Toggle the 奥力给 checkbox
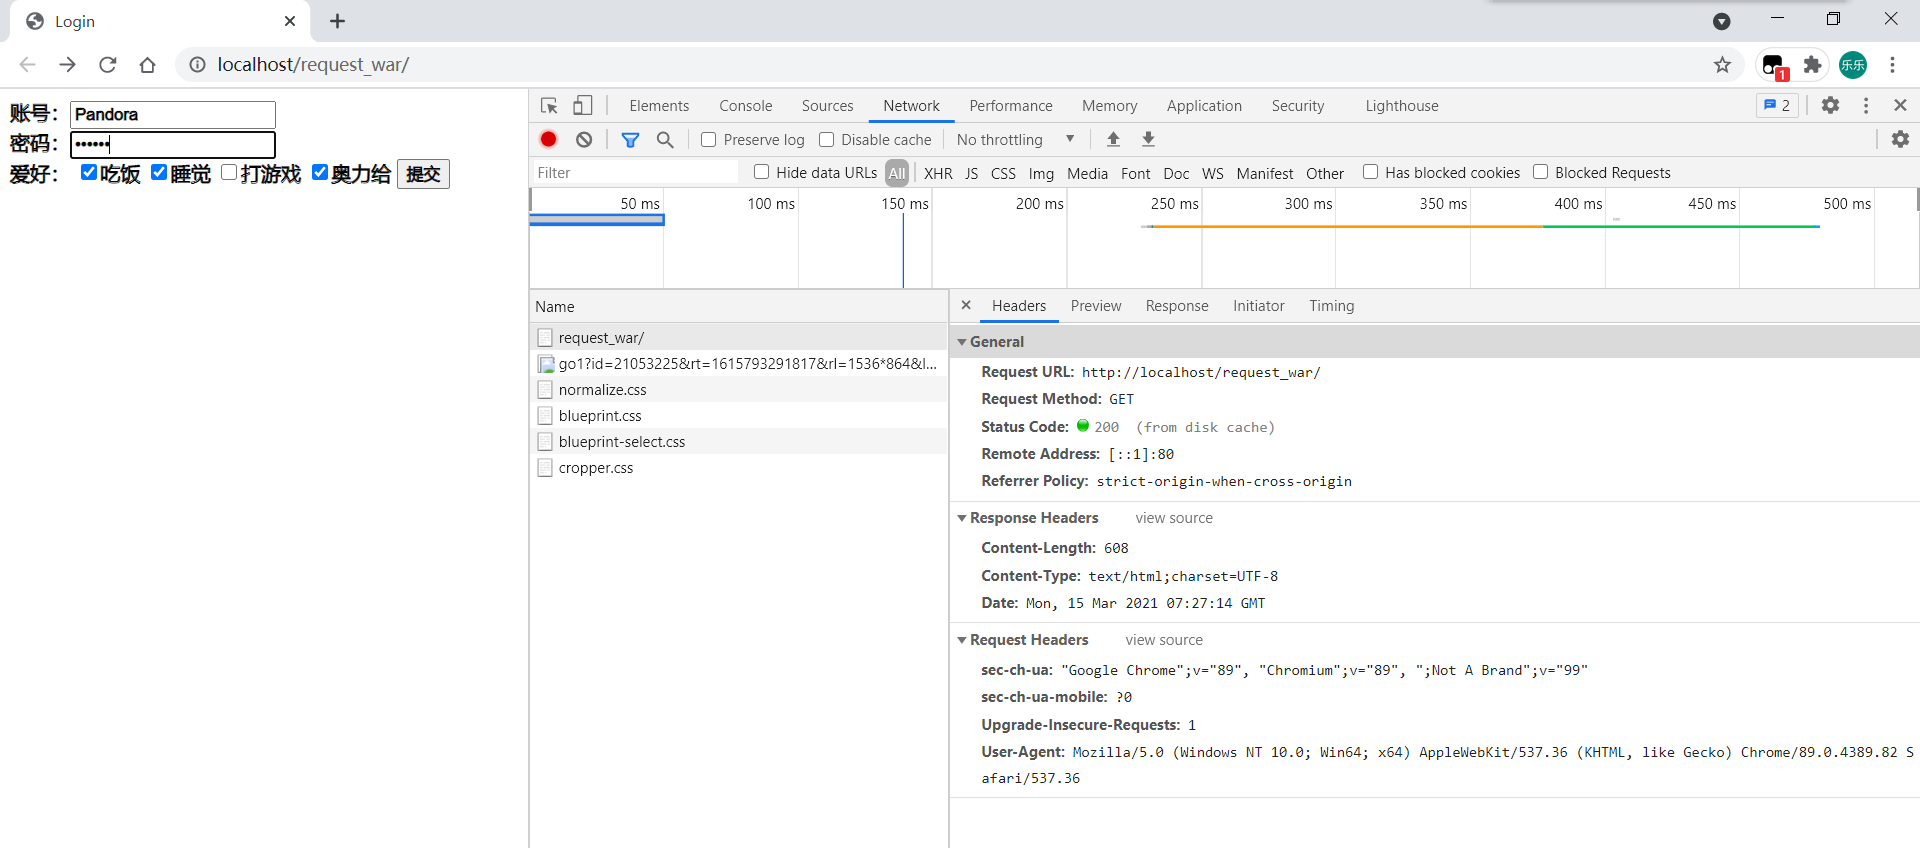The image size is (1920, 848). [320, 172]
